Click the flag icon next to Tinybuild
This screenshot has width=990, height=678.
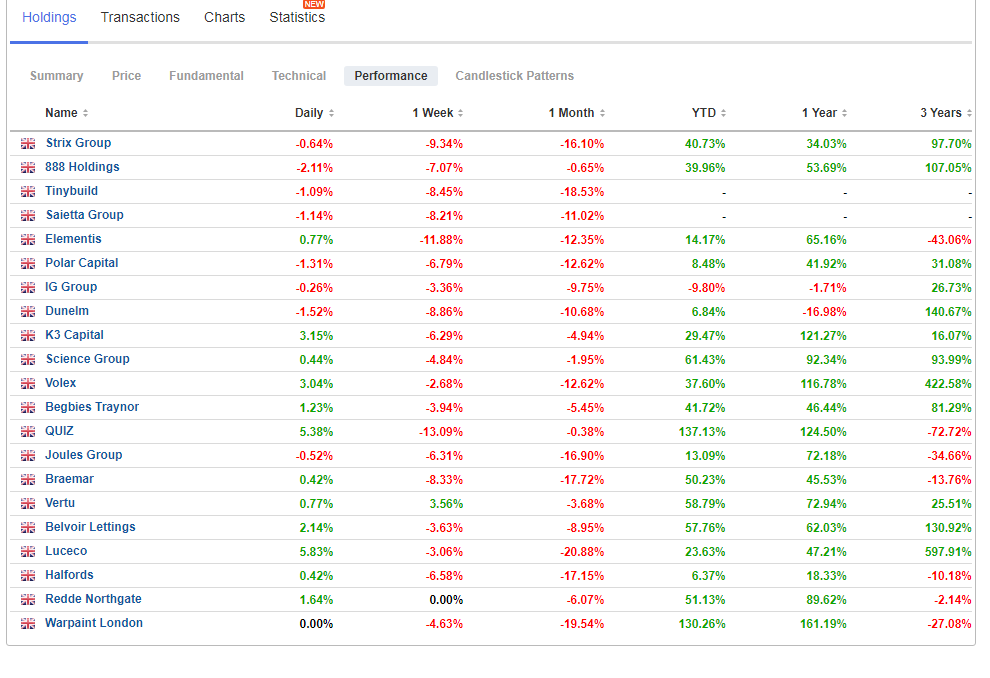[x=28, y=191]
